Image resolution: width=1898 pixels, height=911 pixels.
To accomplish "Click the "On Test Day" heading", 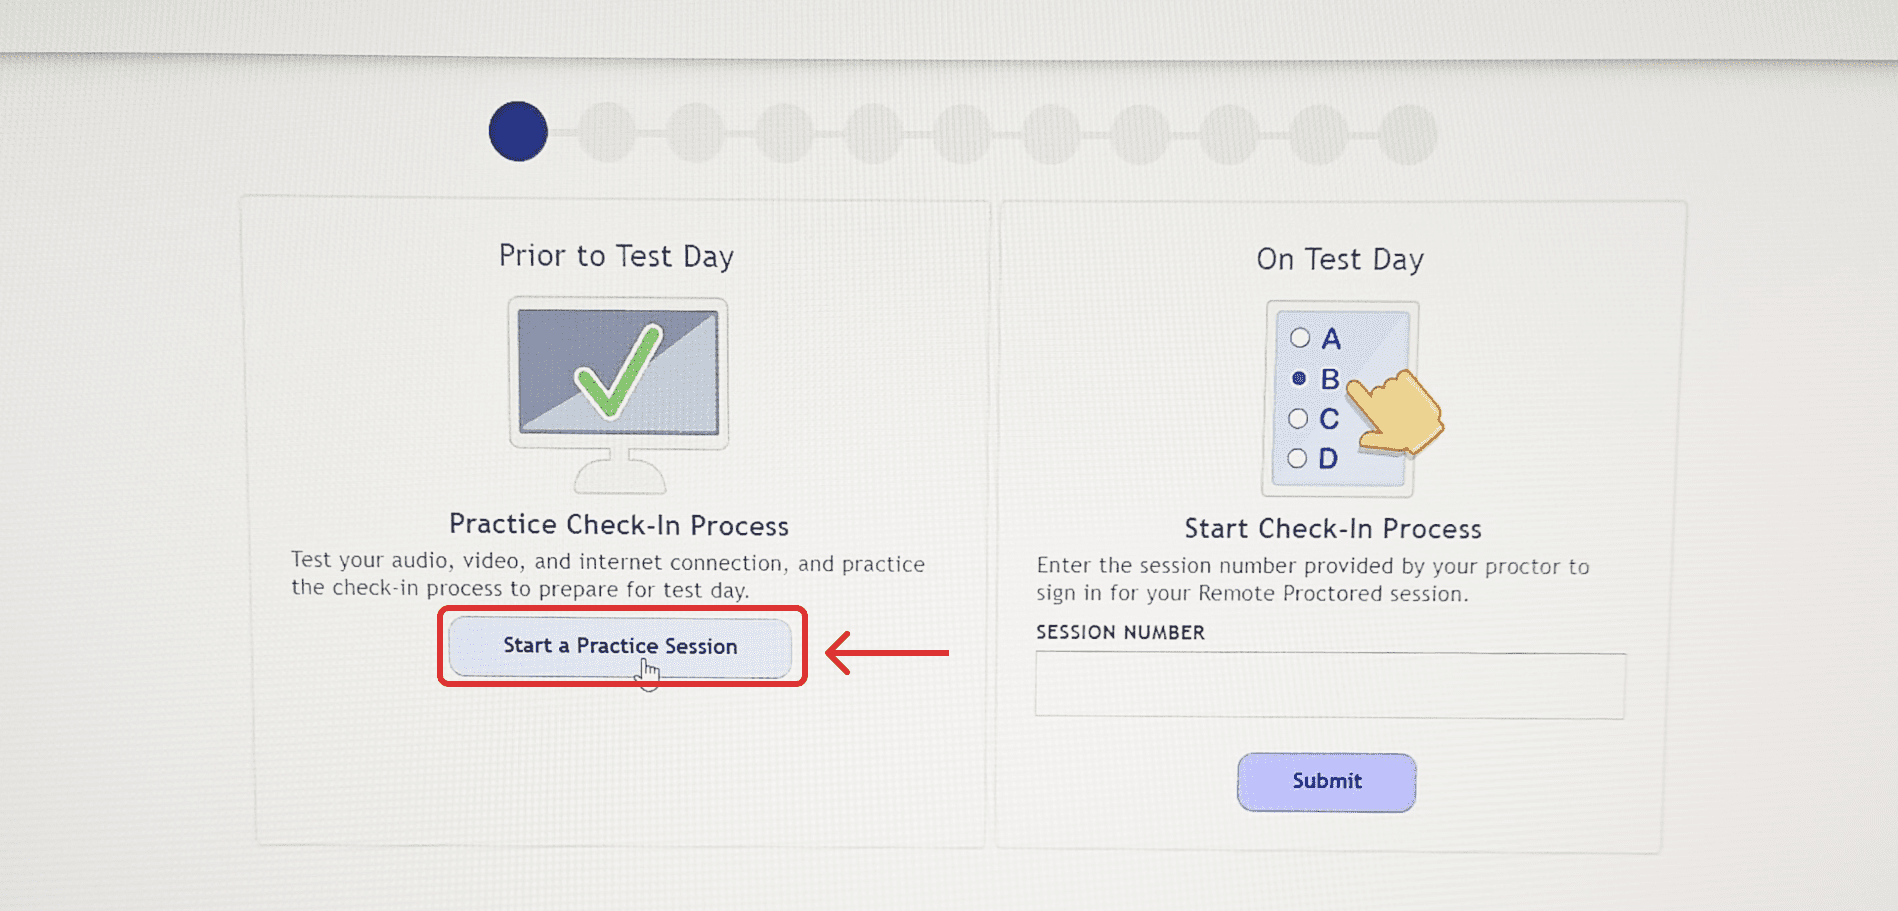I will [1340, 259].
